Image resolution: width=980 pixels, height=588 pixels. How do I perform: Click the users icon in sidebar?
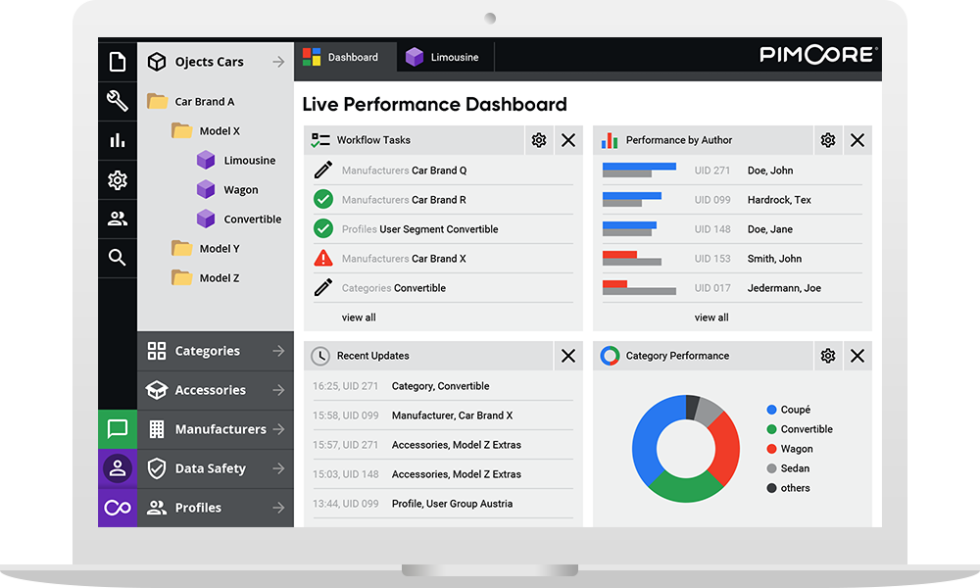pos(117,219)
